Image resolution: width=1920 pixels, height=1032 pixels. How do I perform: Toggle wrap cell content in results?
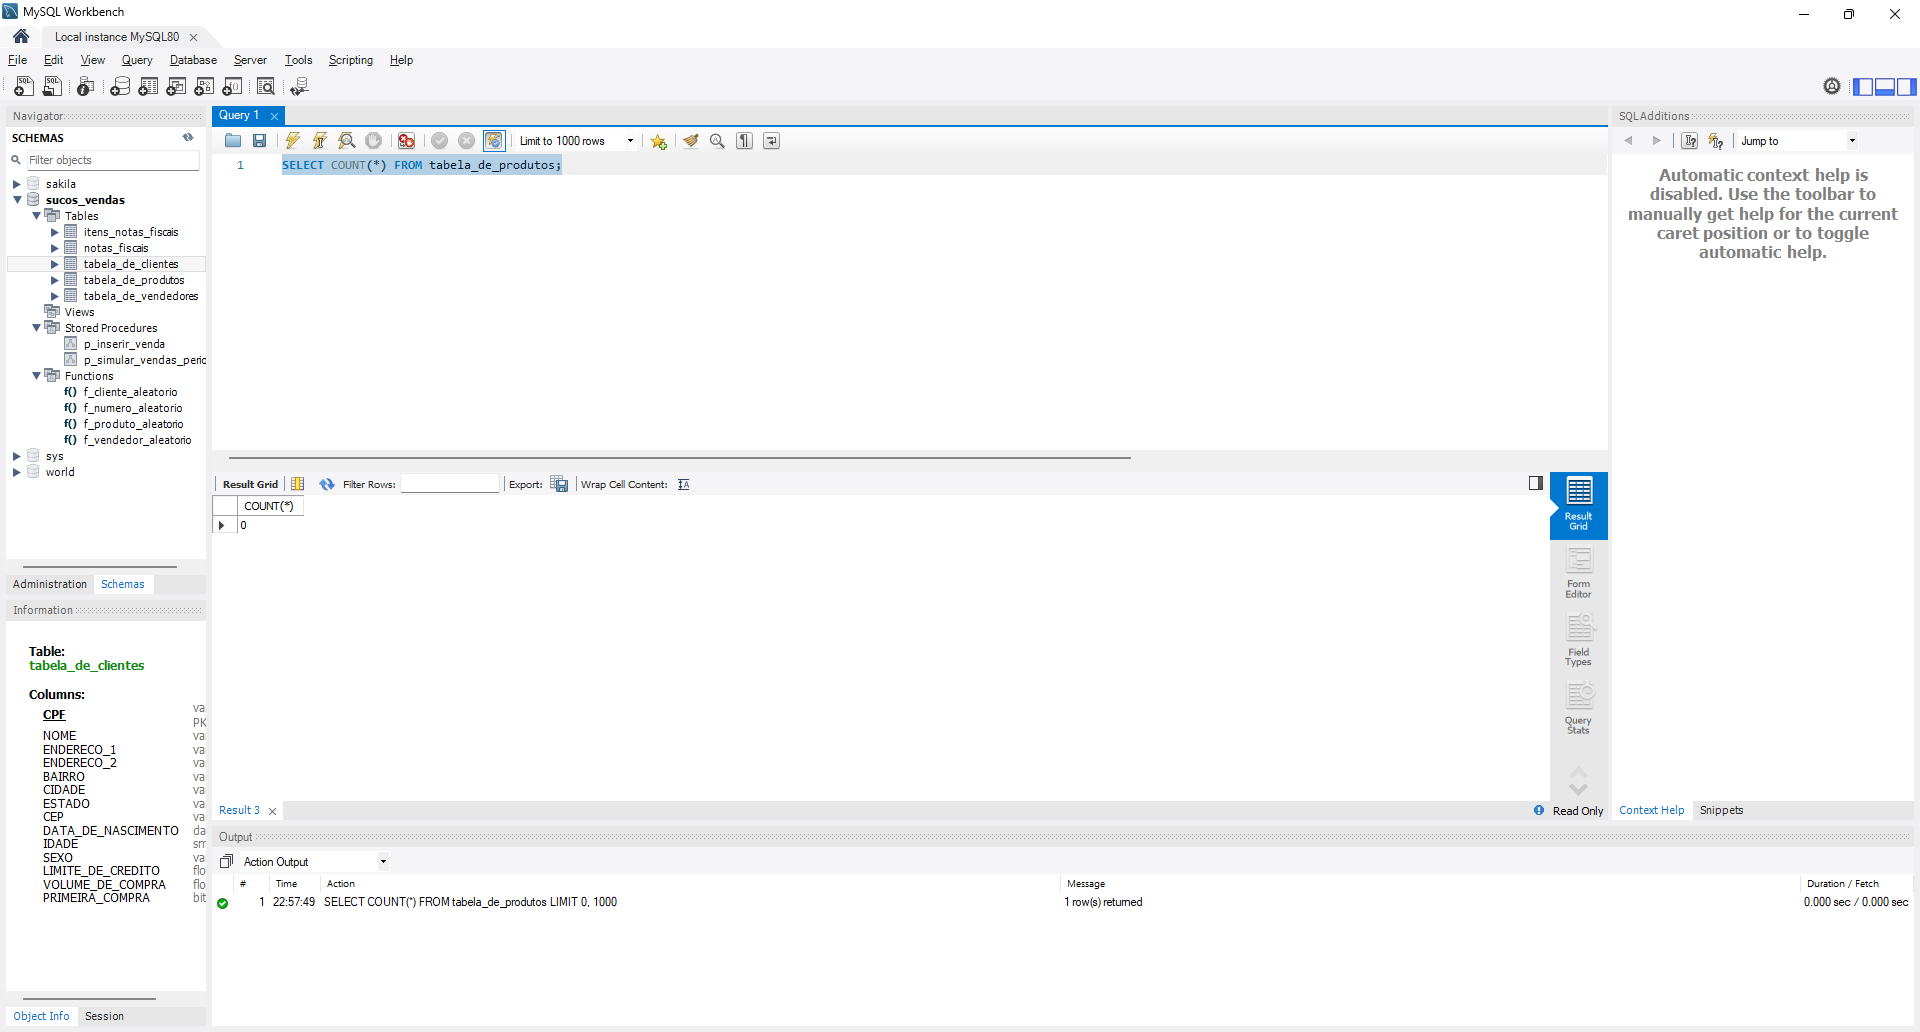coord(684,485)
